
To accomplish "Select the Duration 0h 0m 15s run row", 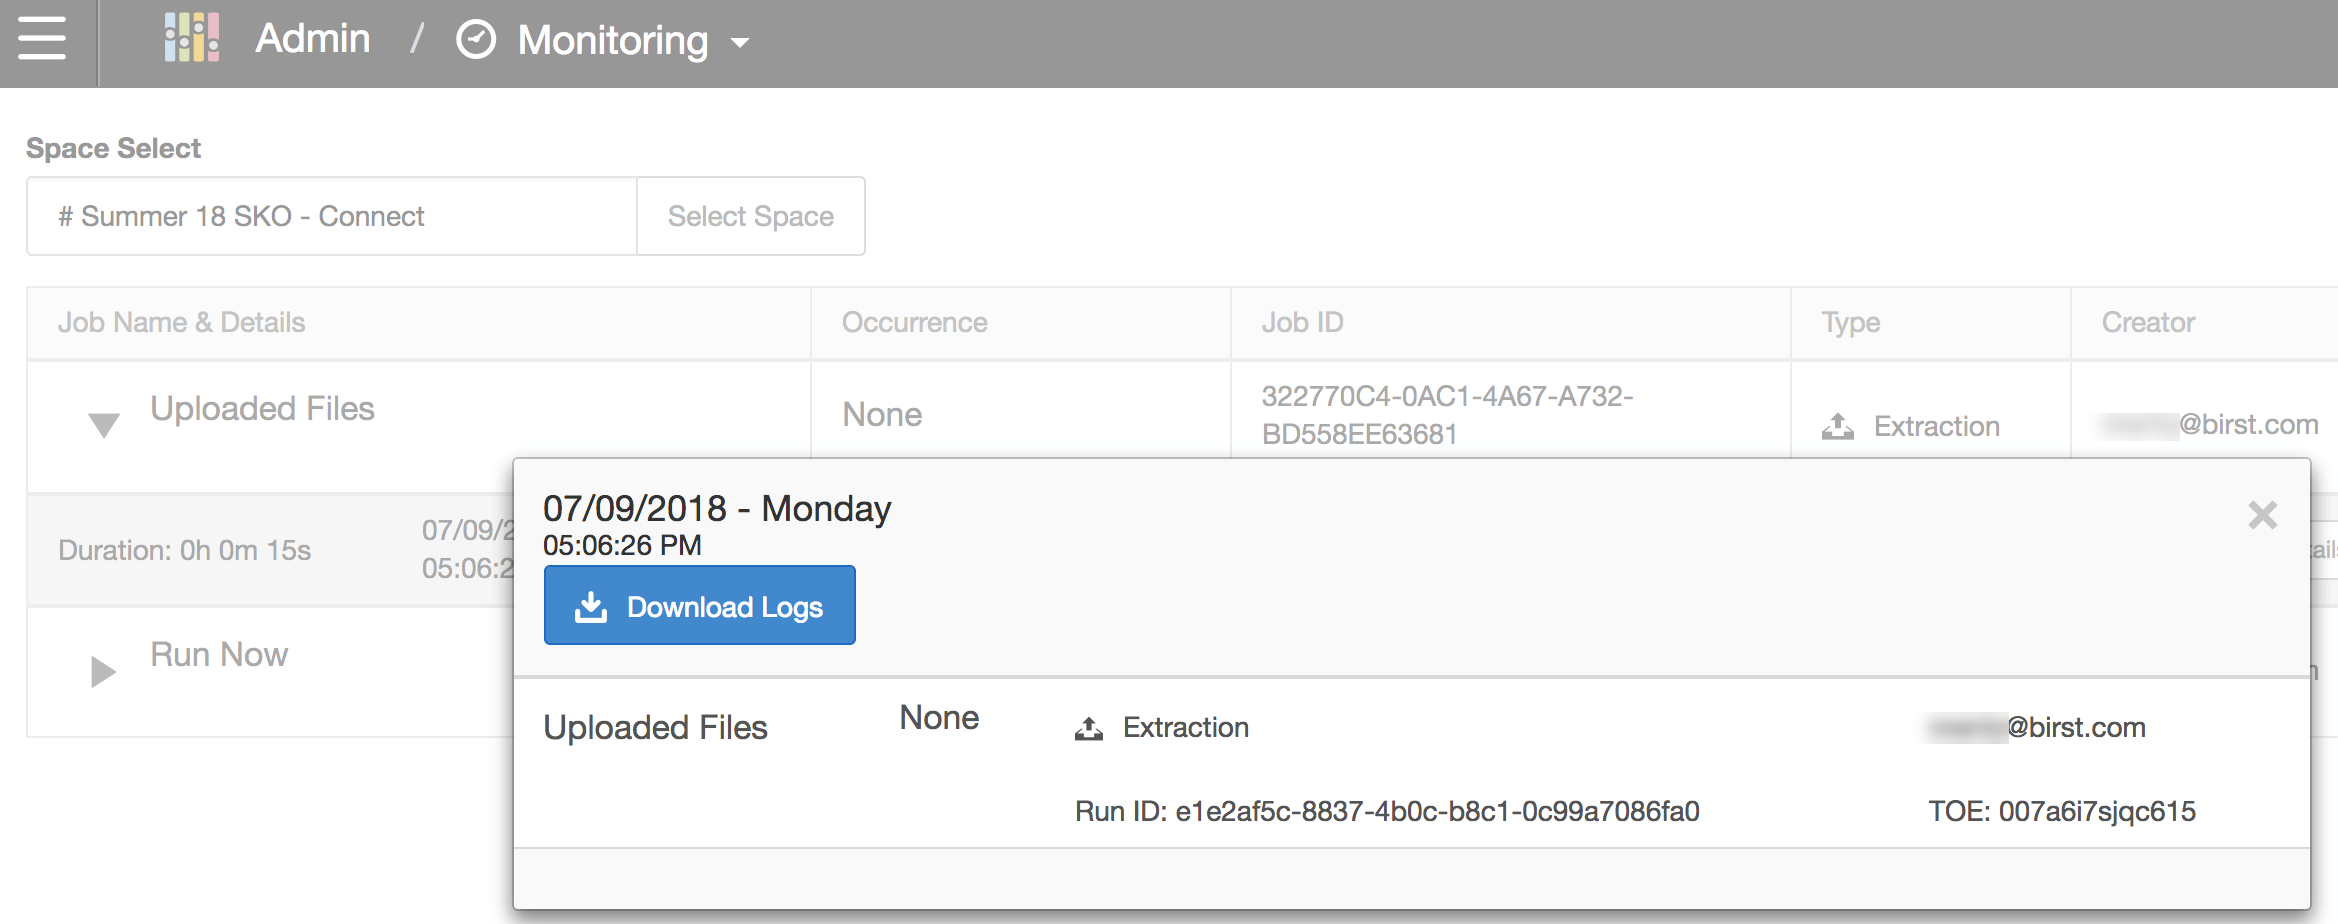I will coord(185,550).
